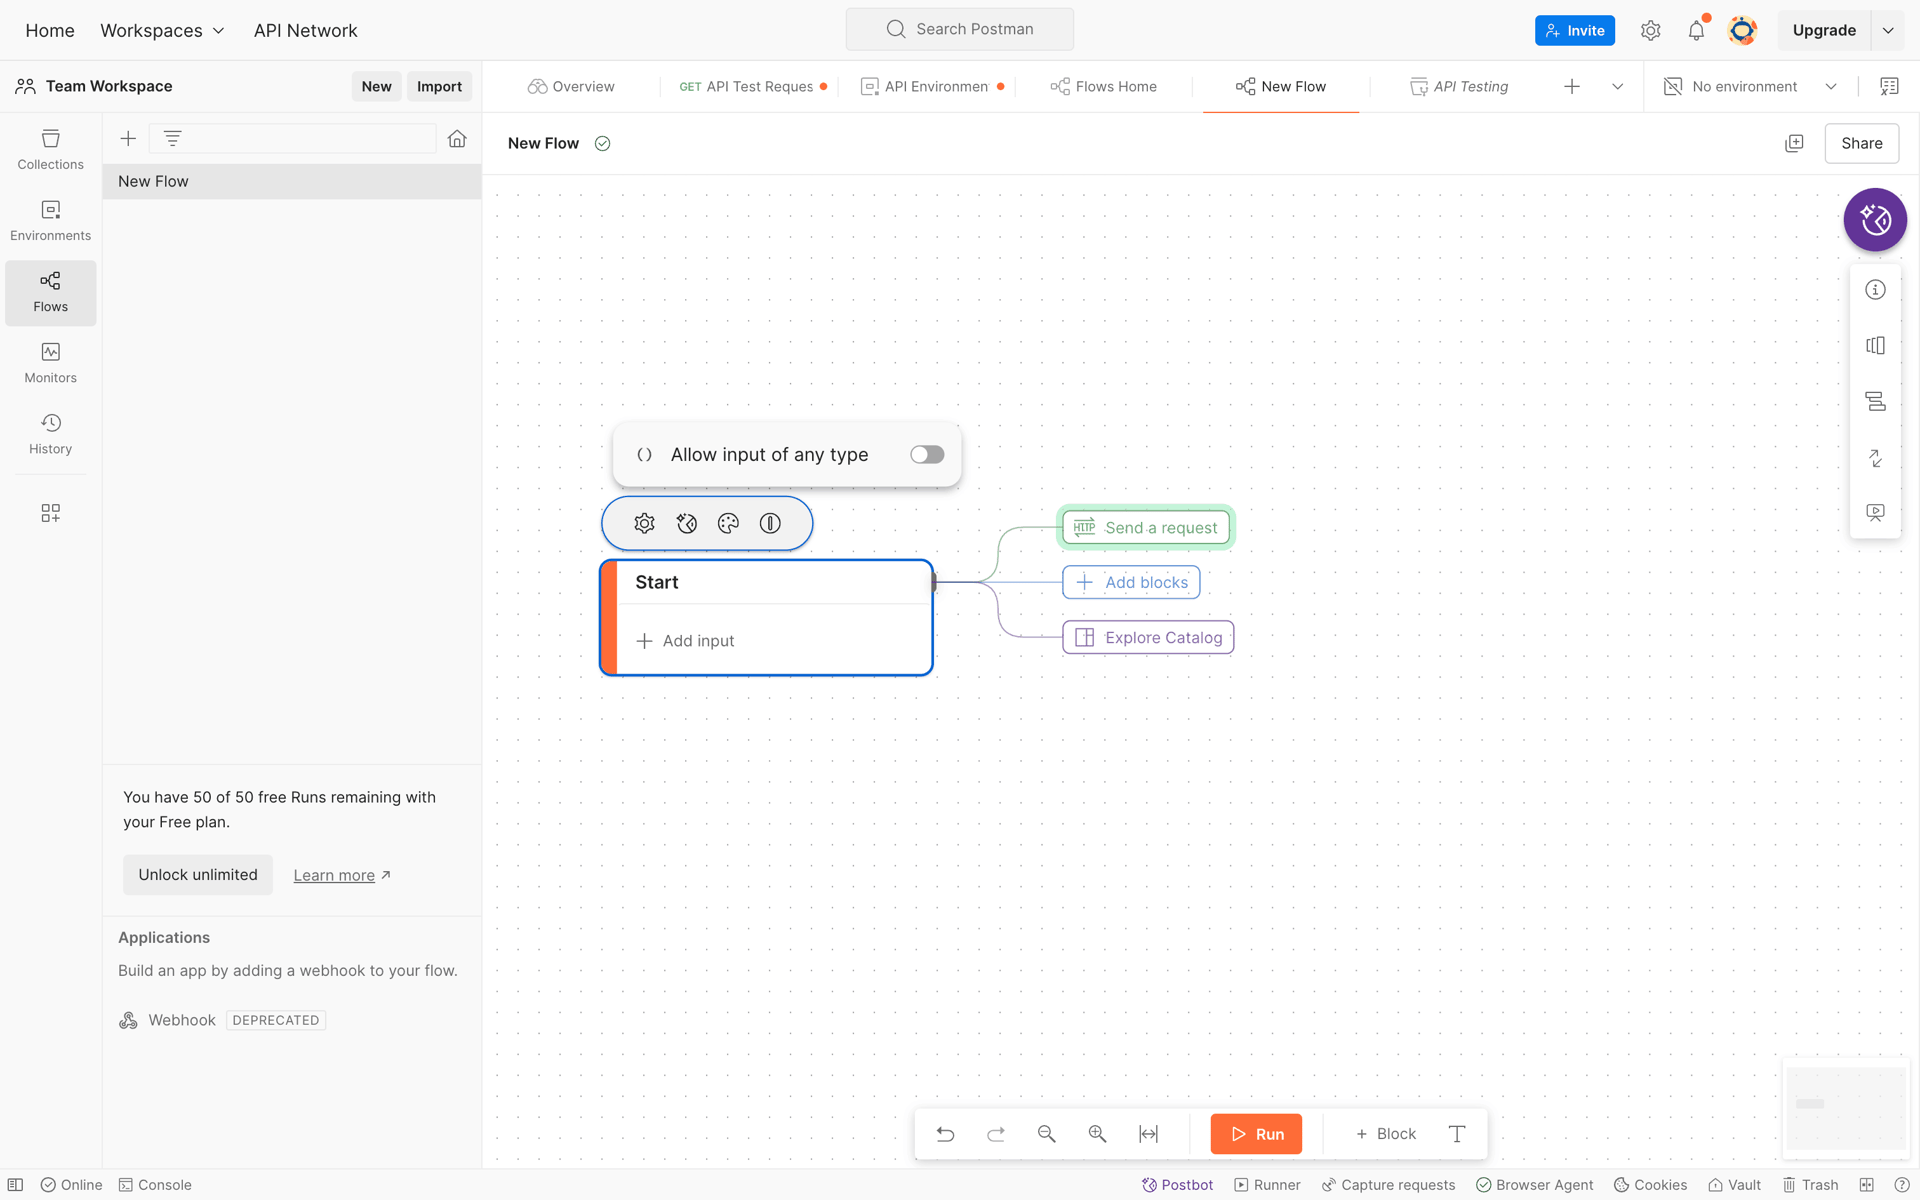
Task: Click Add input in the Start block
Action: pos(686,641)
